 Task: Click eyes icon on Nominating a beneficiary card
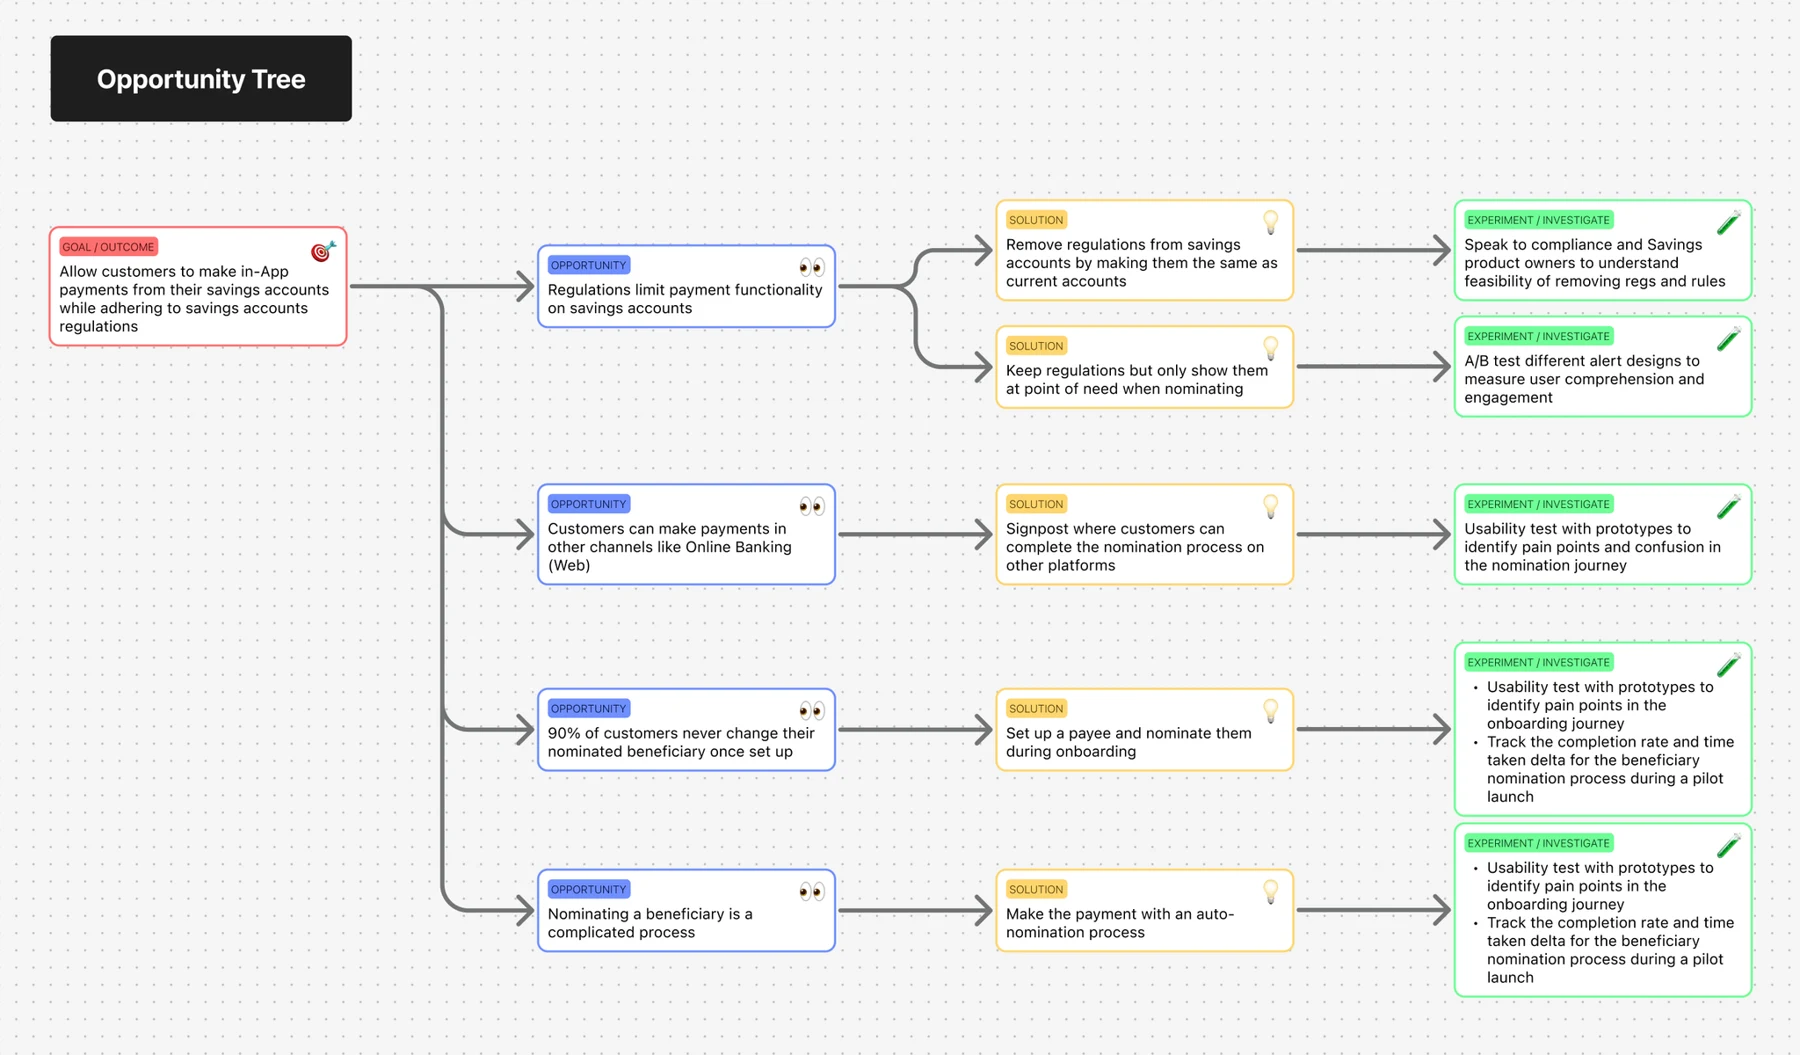pyautogui.click(x=812, y=891)
